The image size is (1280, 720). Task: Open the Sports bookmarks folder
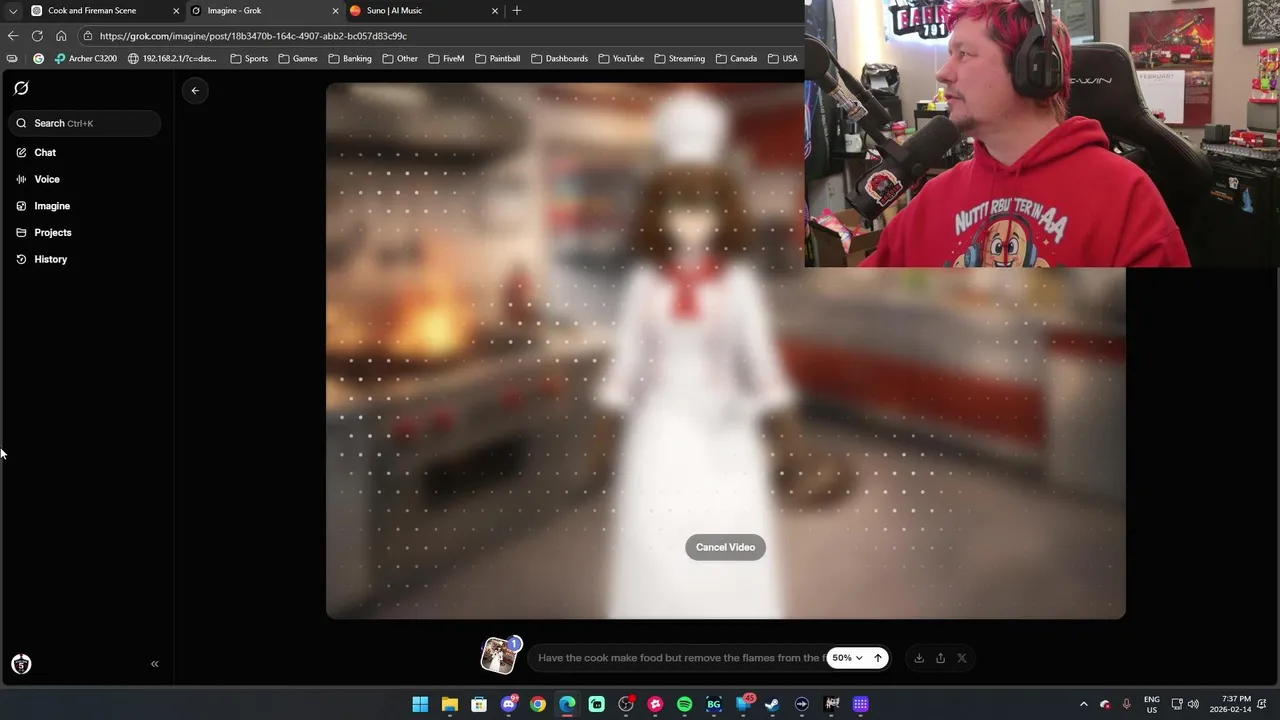249,59
